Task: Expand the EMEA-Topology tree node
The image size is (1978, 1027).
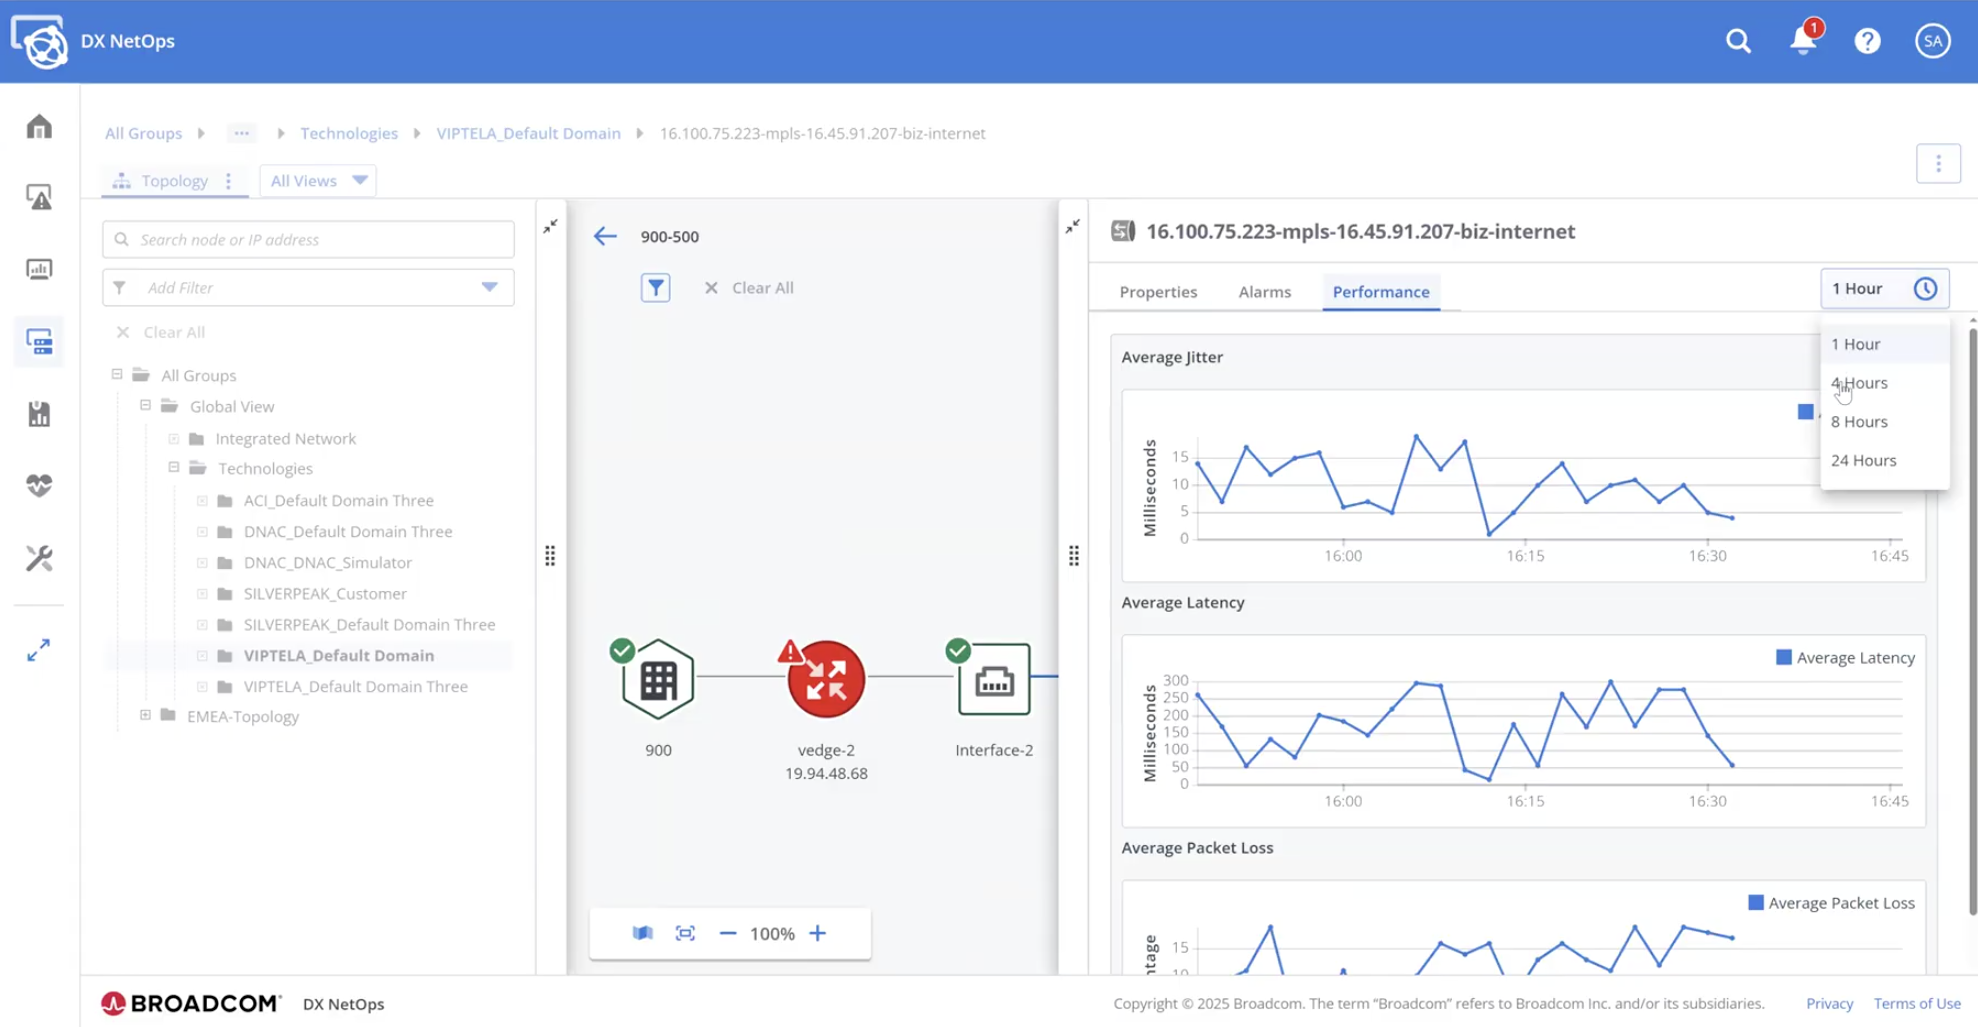Action: [x=145, y=716]
